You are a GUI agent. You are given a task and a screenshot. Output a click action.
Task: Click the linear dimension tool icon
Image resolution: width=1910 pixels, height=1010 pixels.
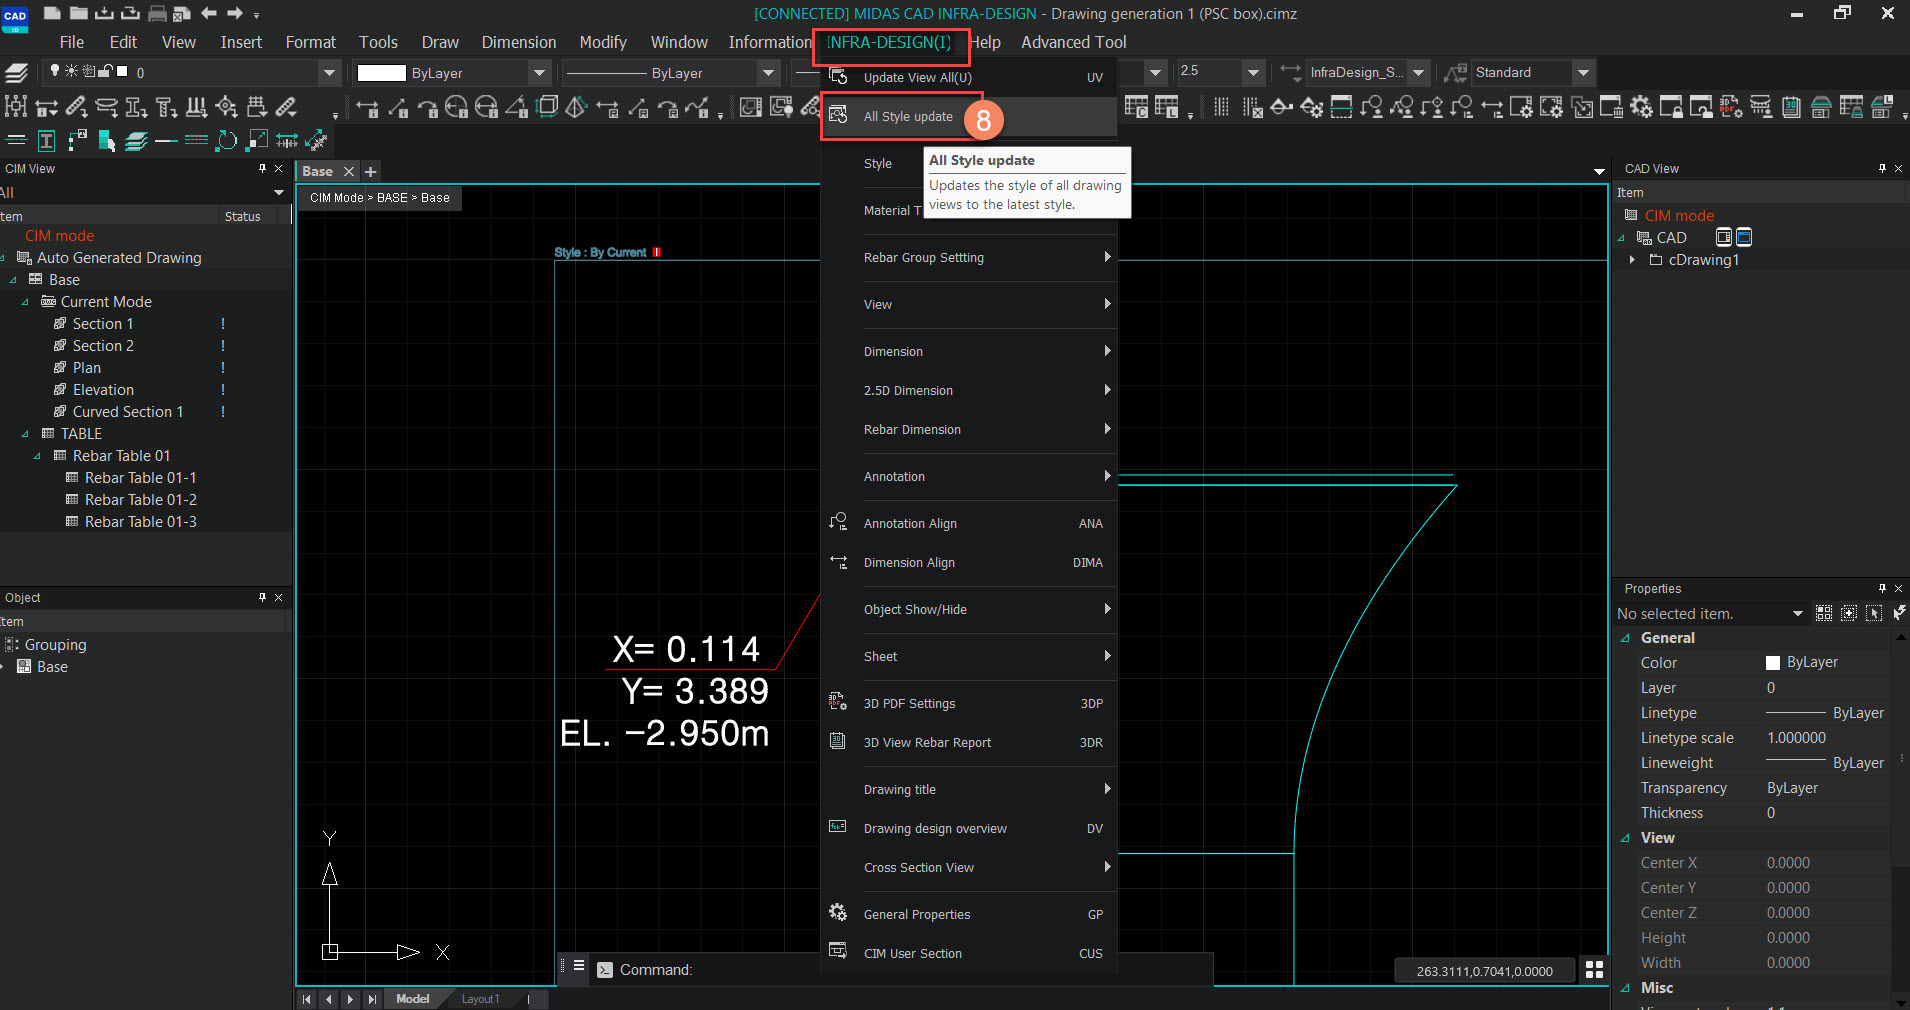(367, 107)
